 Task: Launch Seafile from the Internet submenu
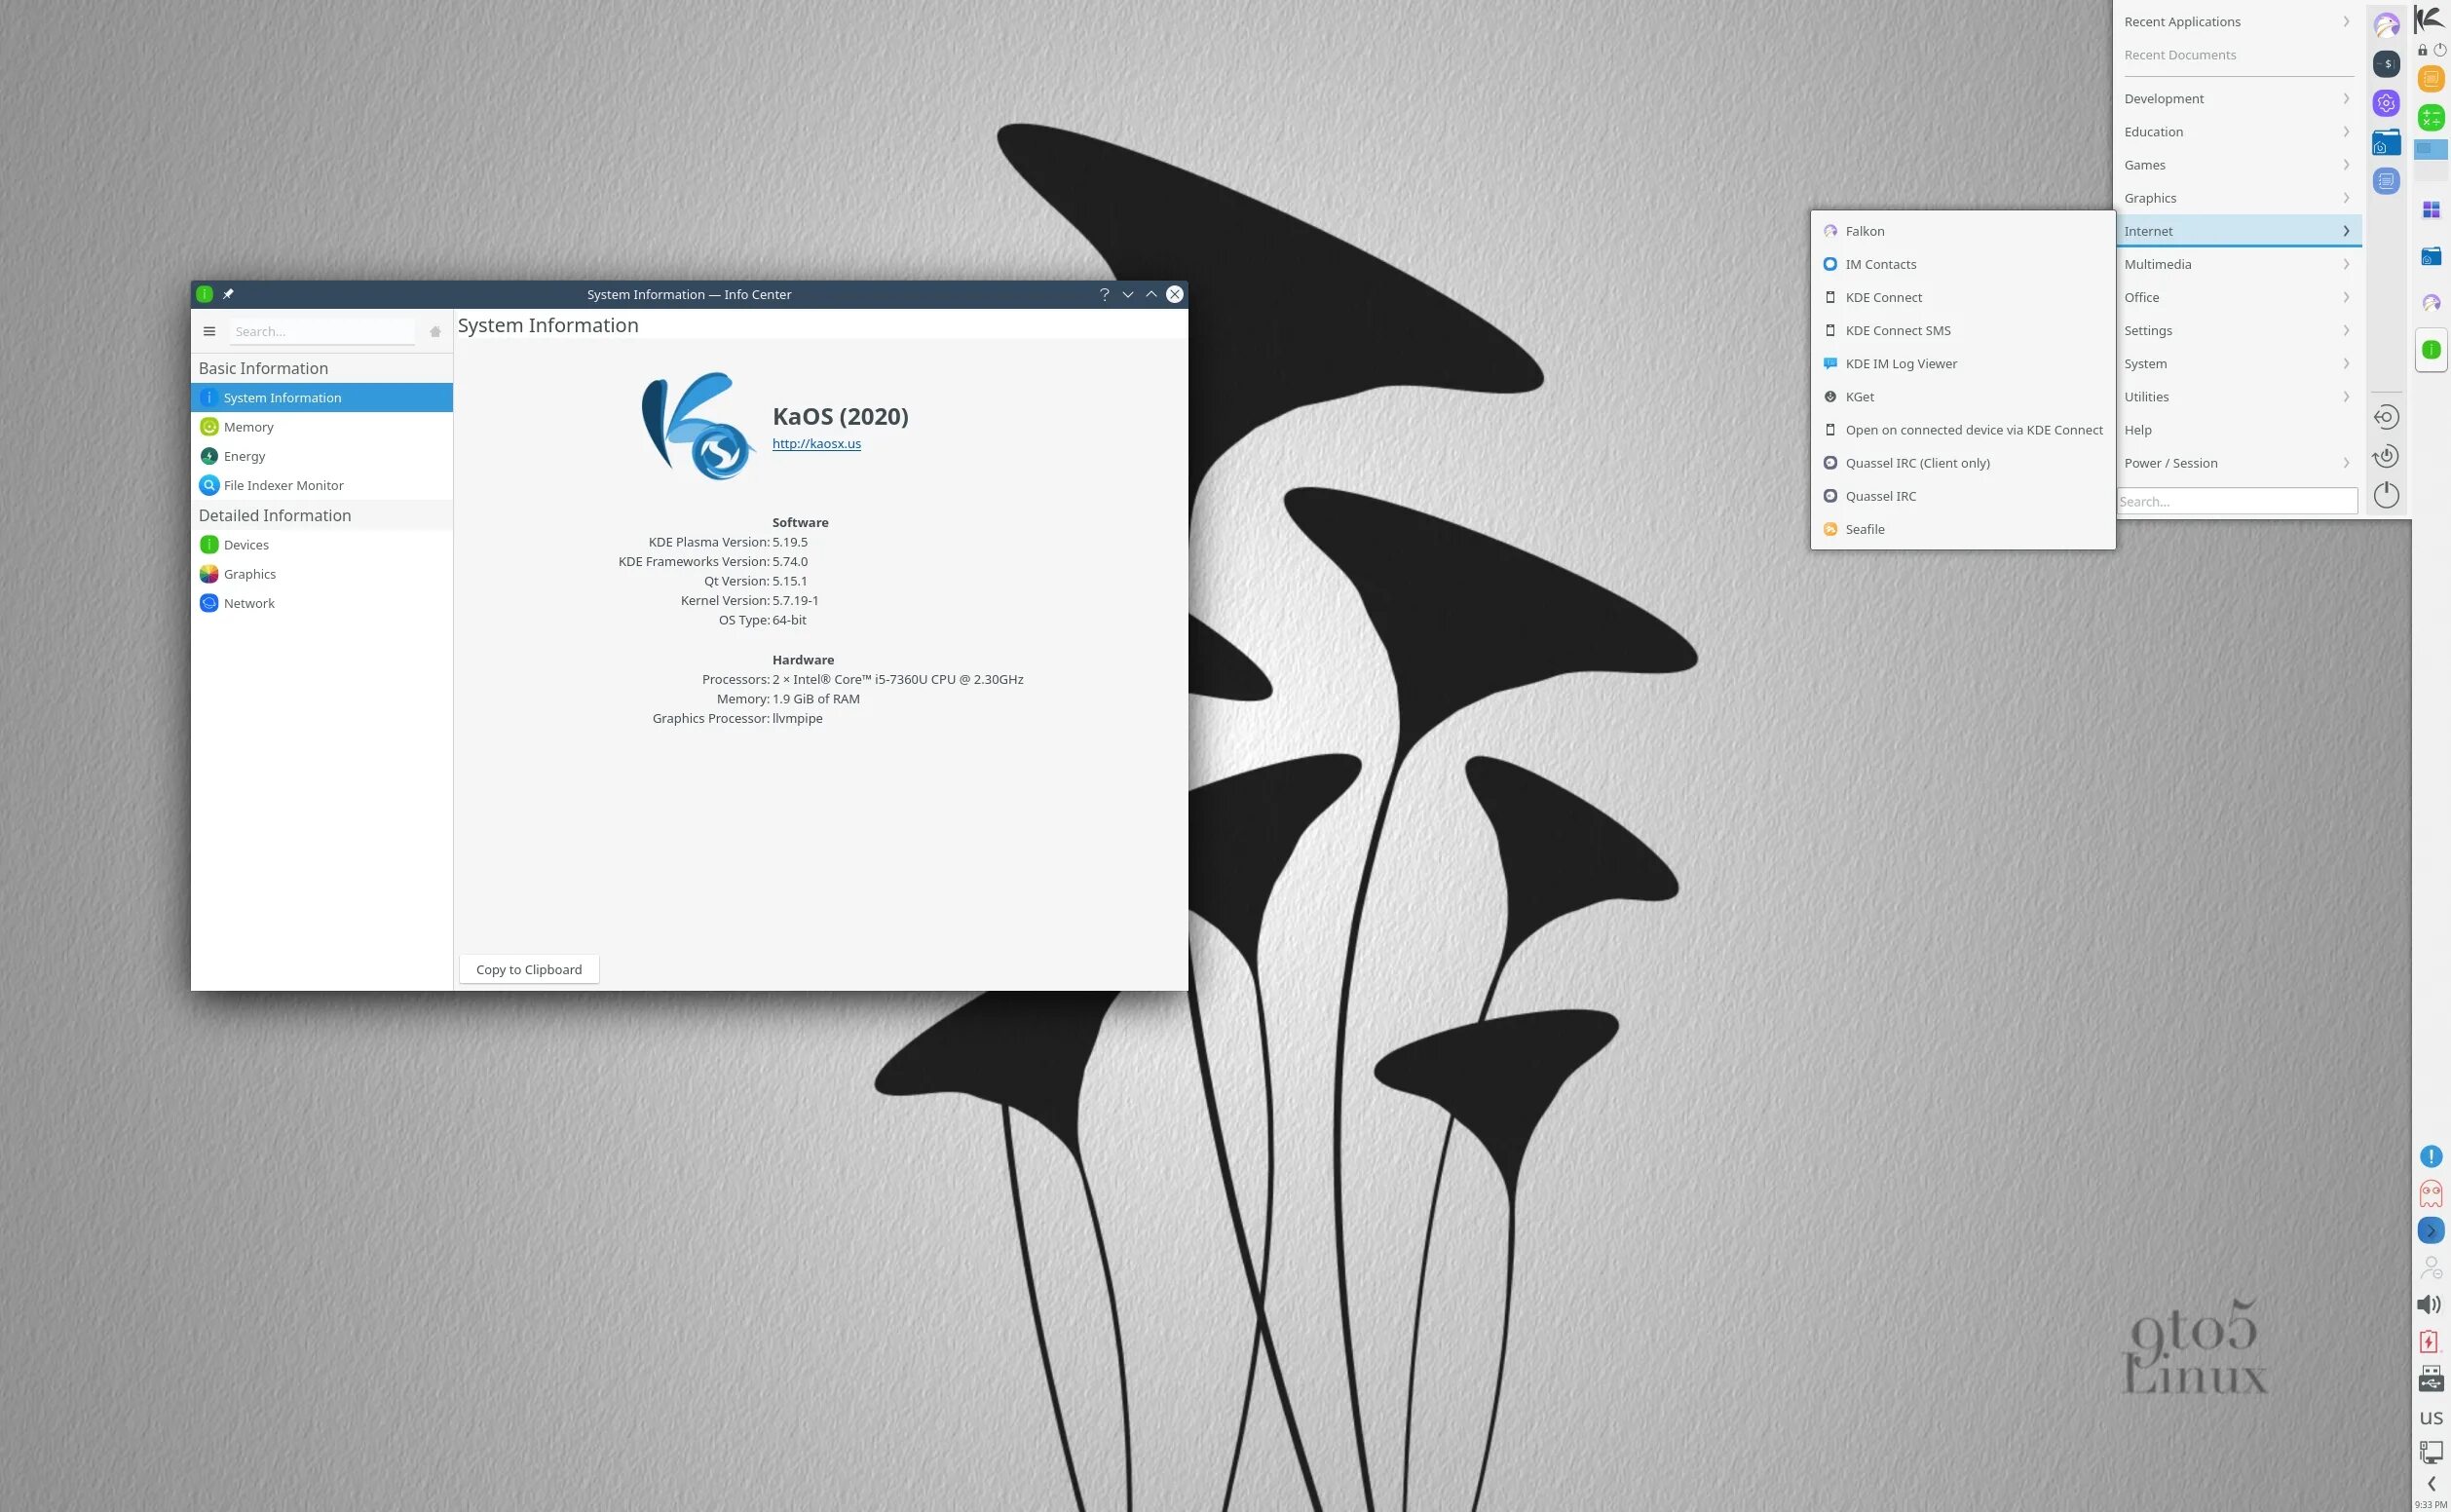(x=1864, y=529)
